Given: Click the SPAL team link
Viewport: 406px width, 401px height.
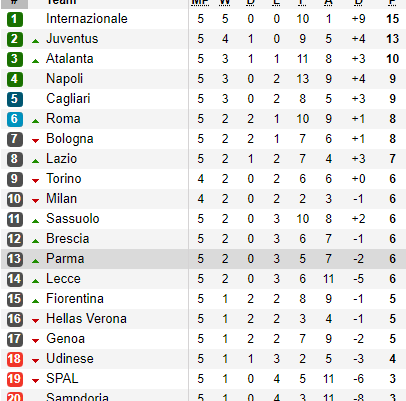Looking at the screenshot, I should 62,379.
